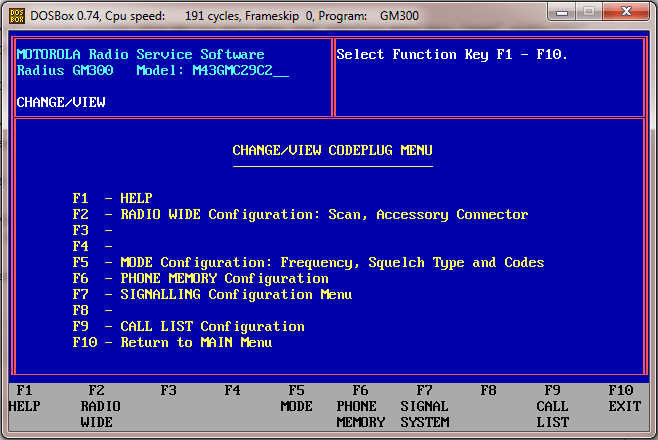Minimize the DOSBox window
Screen dimensions: 658x440
point(561,12)
